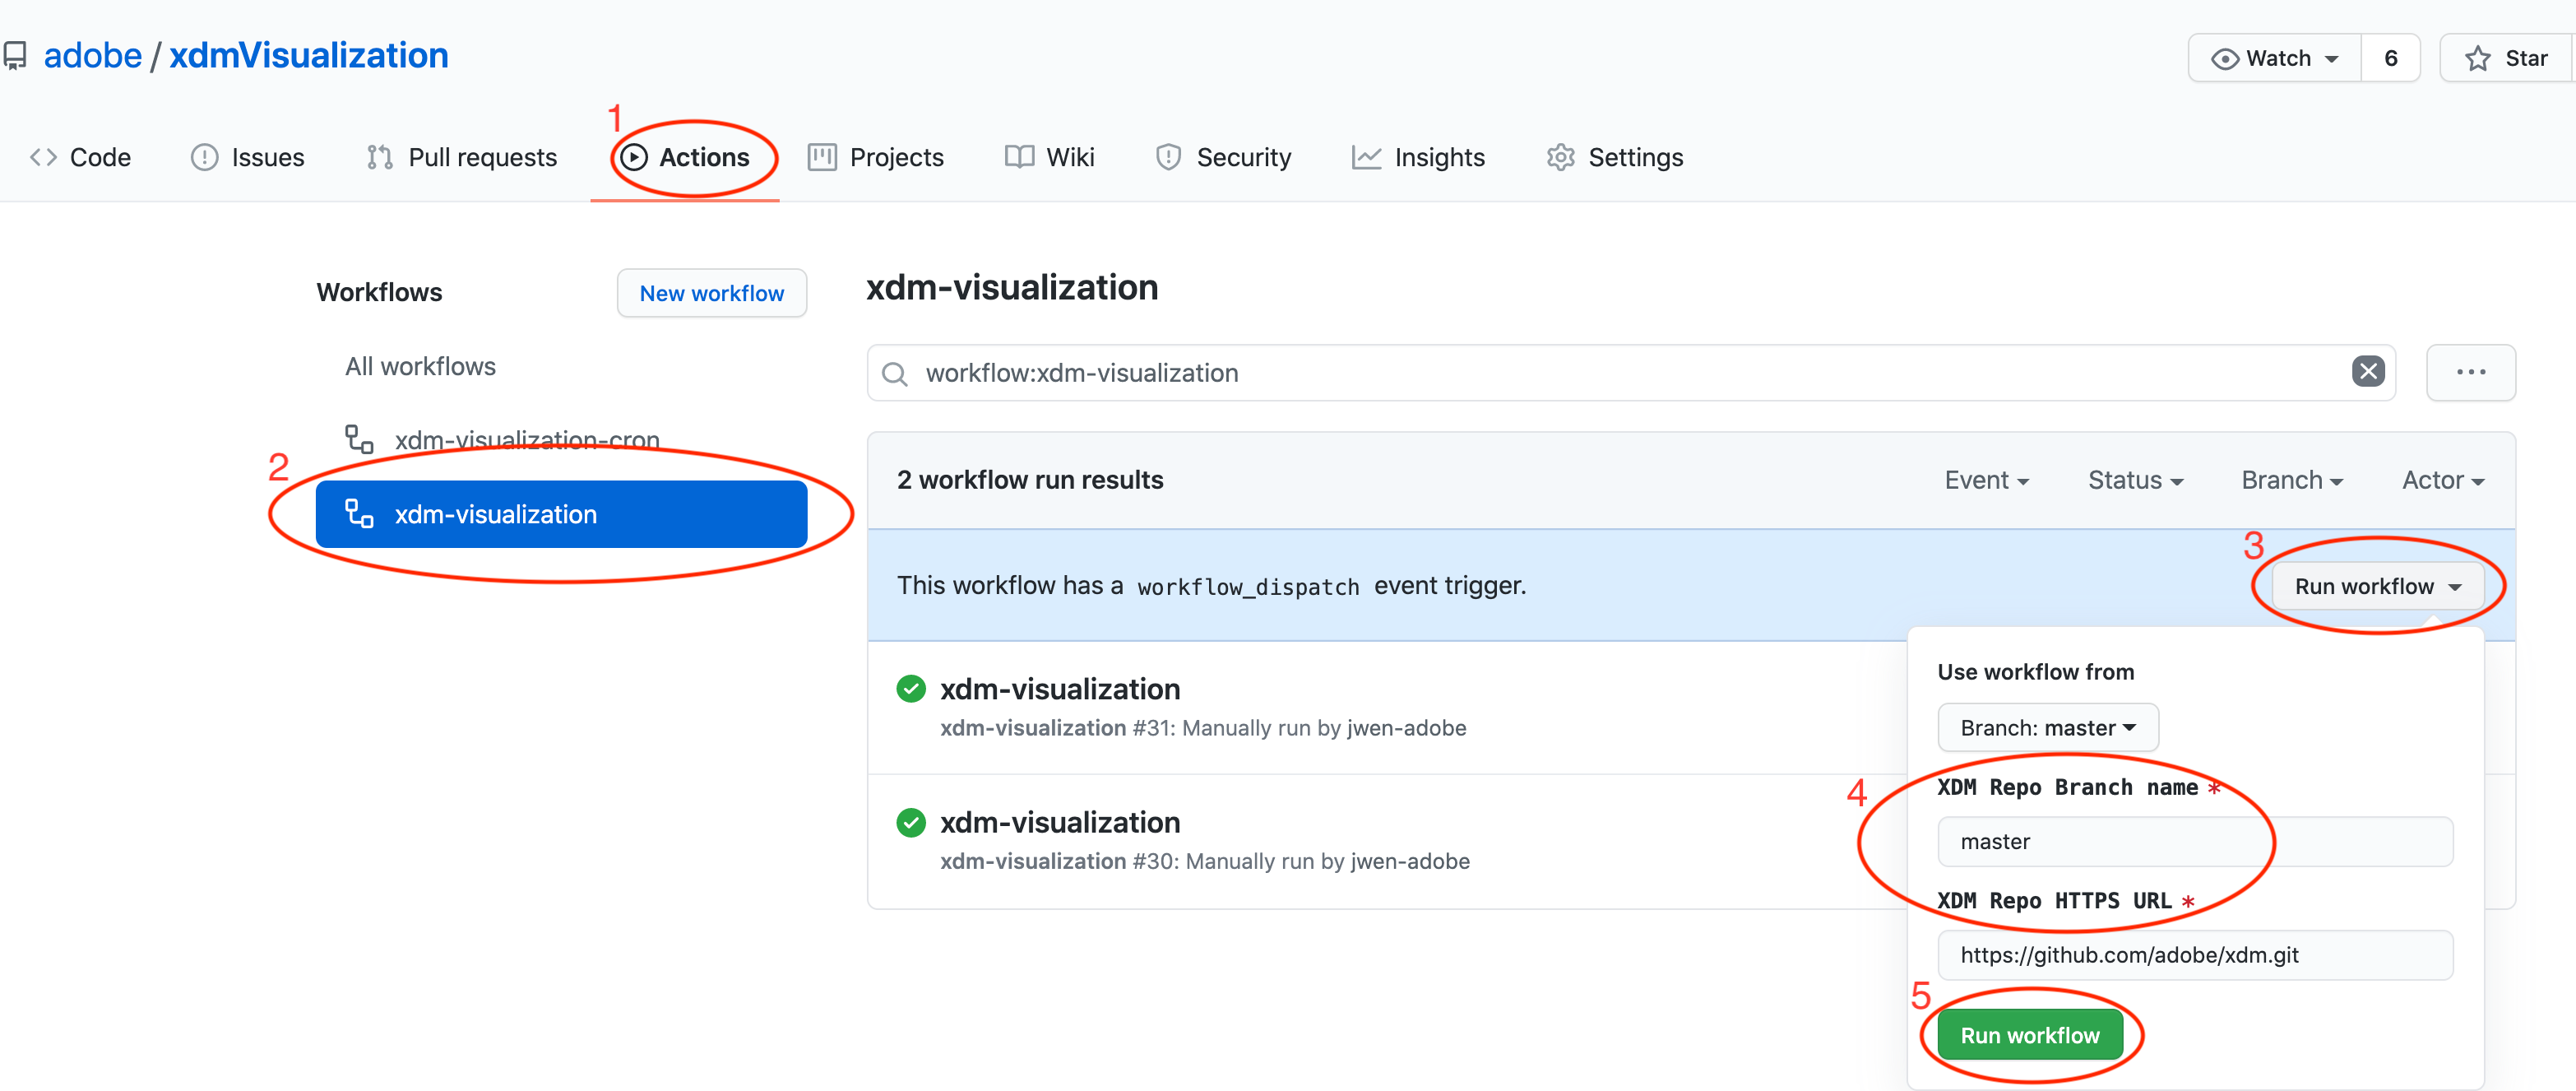2576x1091 pixels.
Task: Expand the Status filter dropdown
Action: 2134,481
